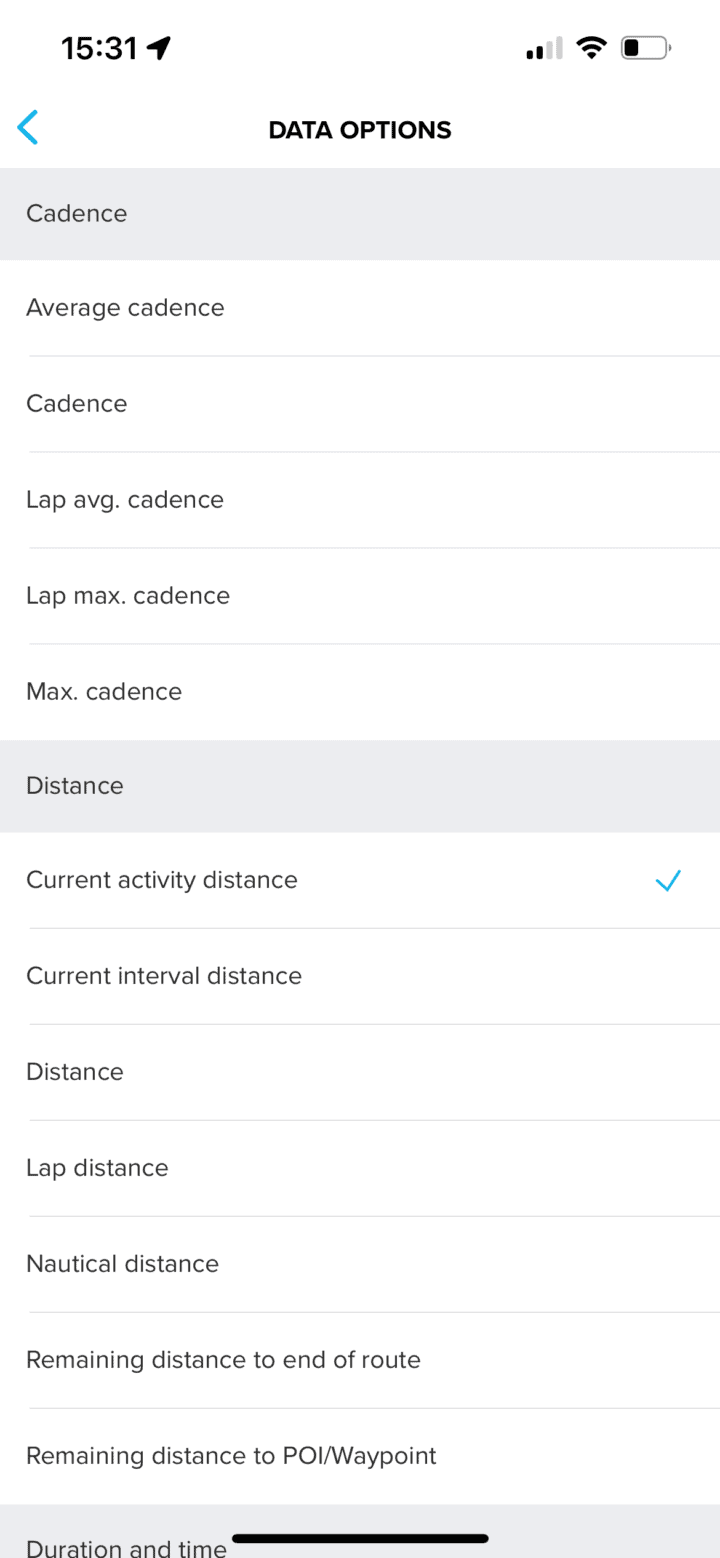
Task: Tap the battery indicator icon
Action: [645, 47]
